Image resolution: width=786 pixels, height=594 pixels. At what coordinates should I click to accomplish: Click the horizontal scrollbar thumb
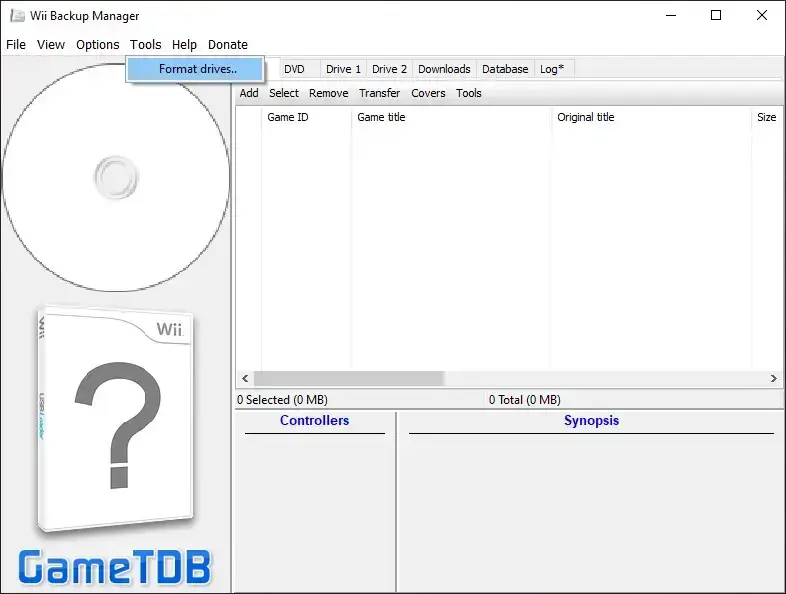coord(349,378)
